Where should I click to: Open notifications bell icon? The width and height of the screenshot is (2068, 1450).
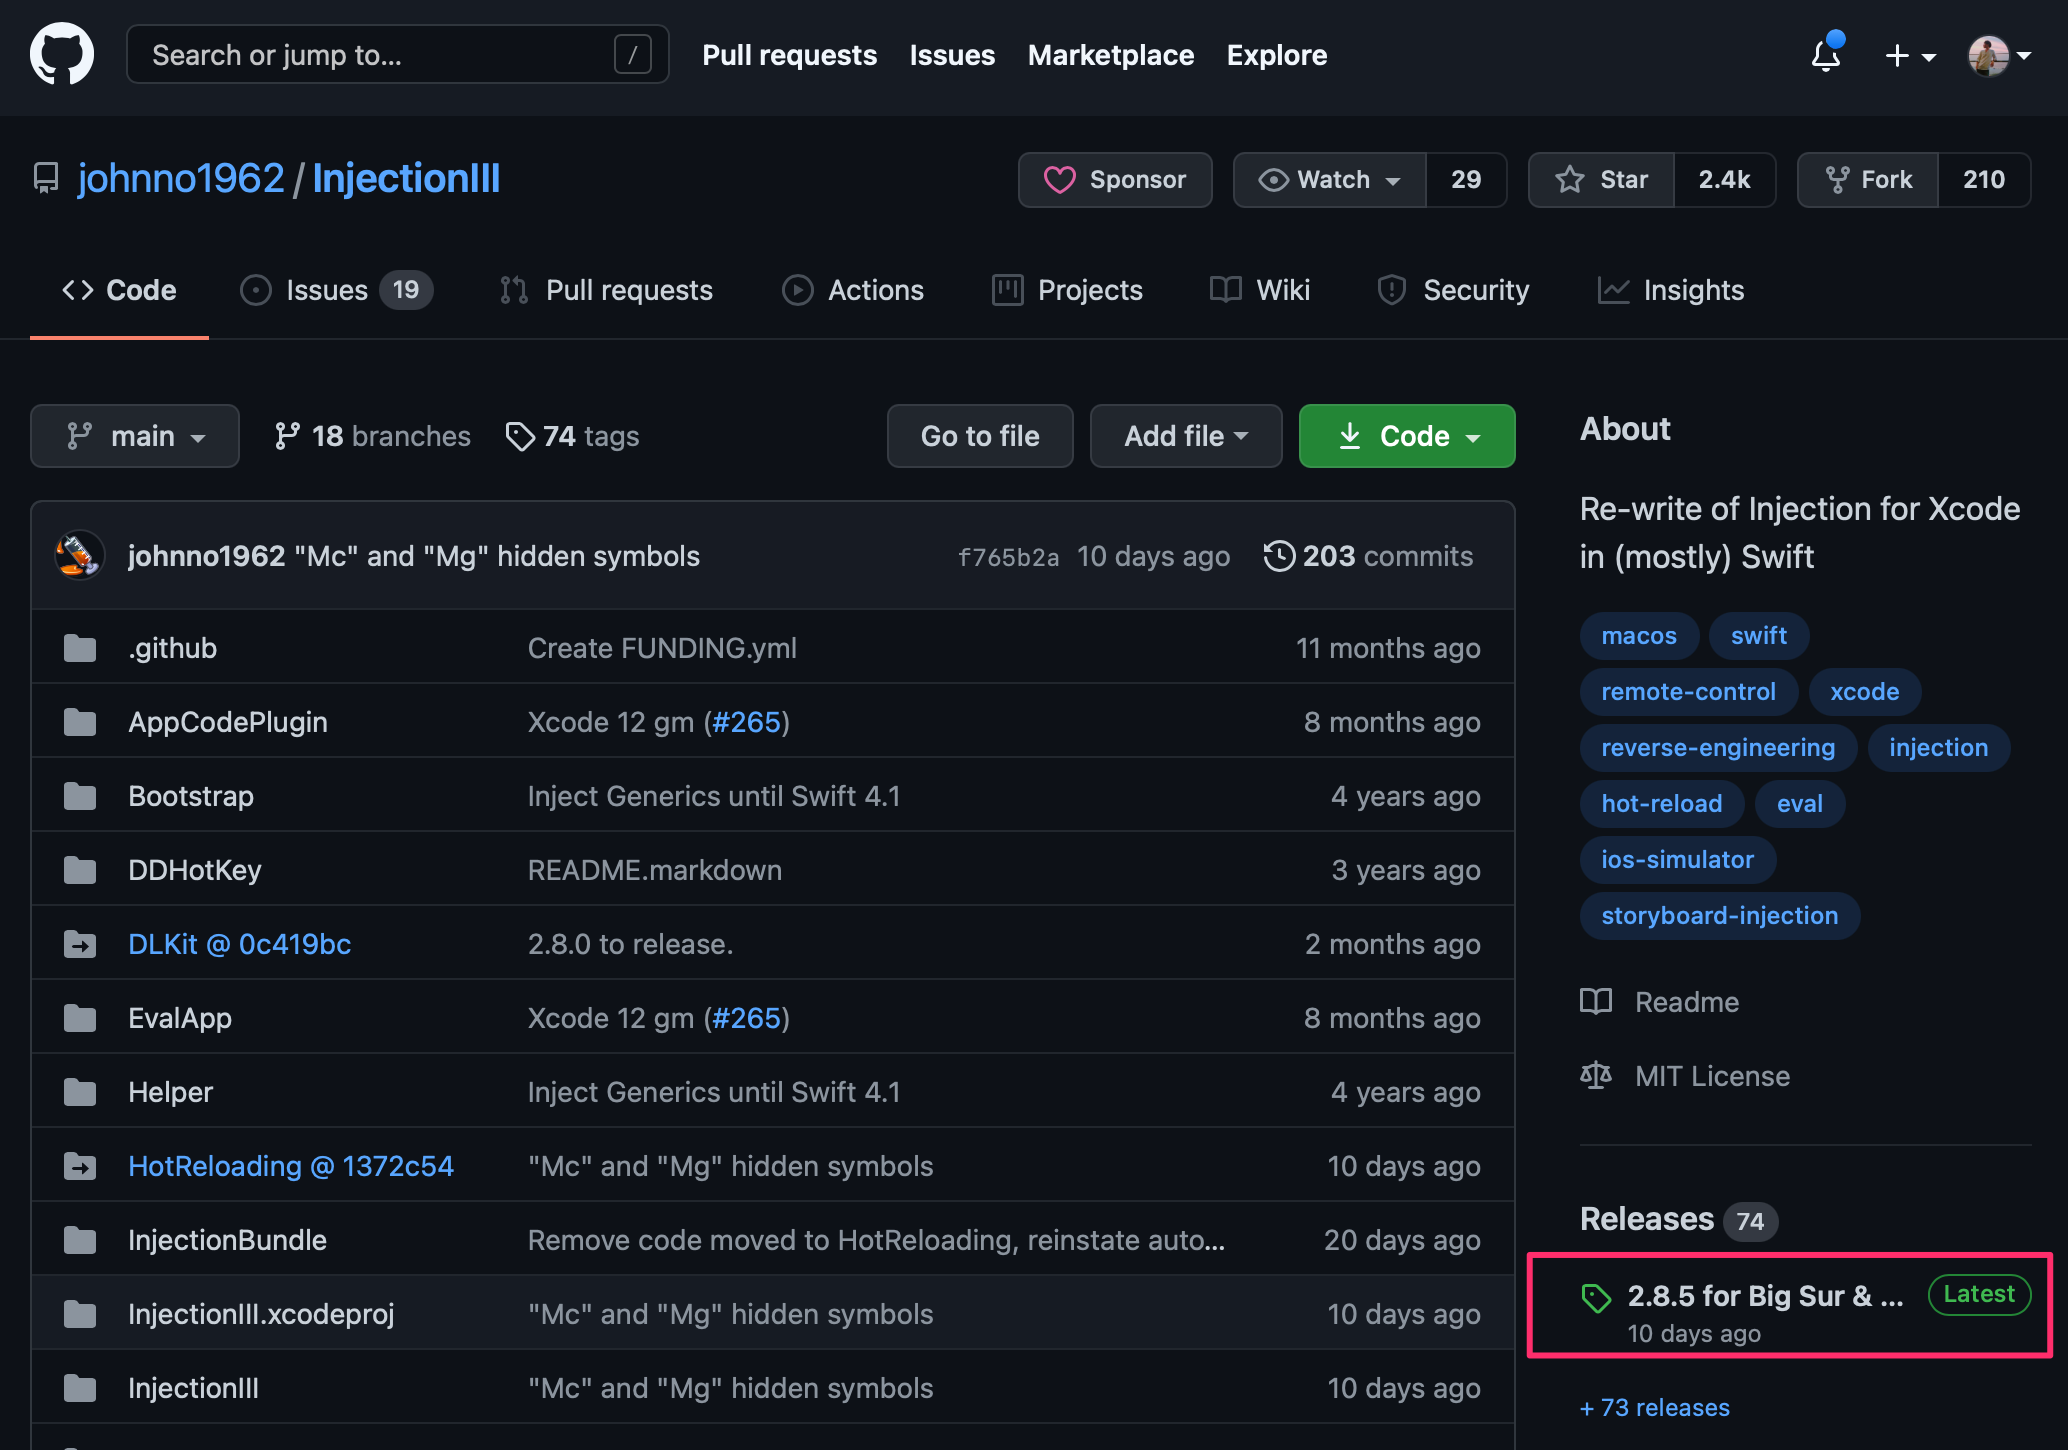(x=1826, y=55)
